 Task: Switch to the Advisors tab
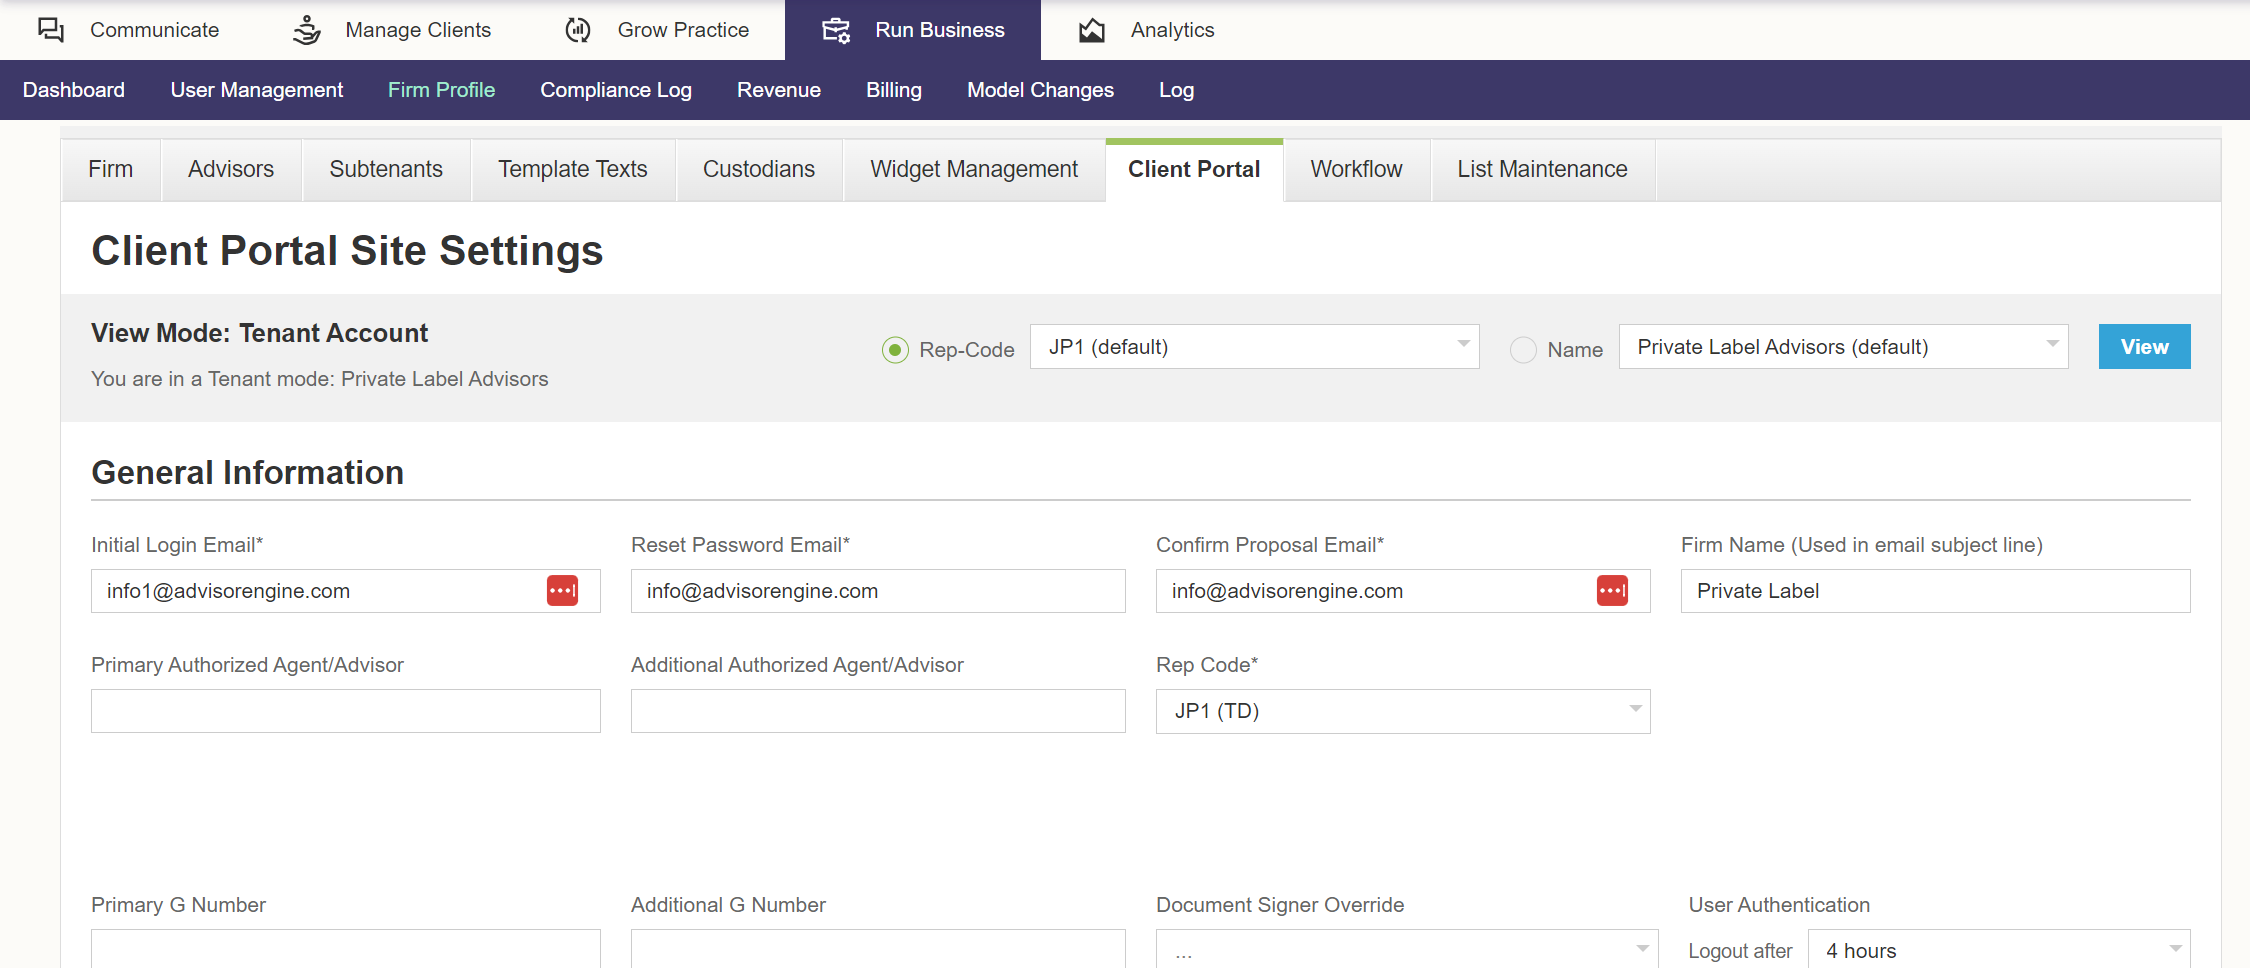(231, 170)
